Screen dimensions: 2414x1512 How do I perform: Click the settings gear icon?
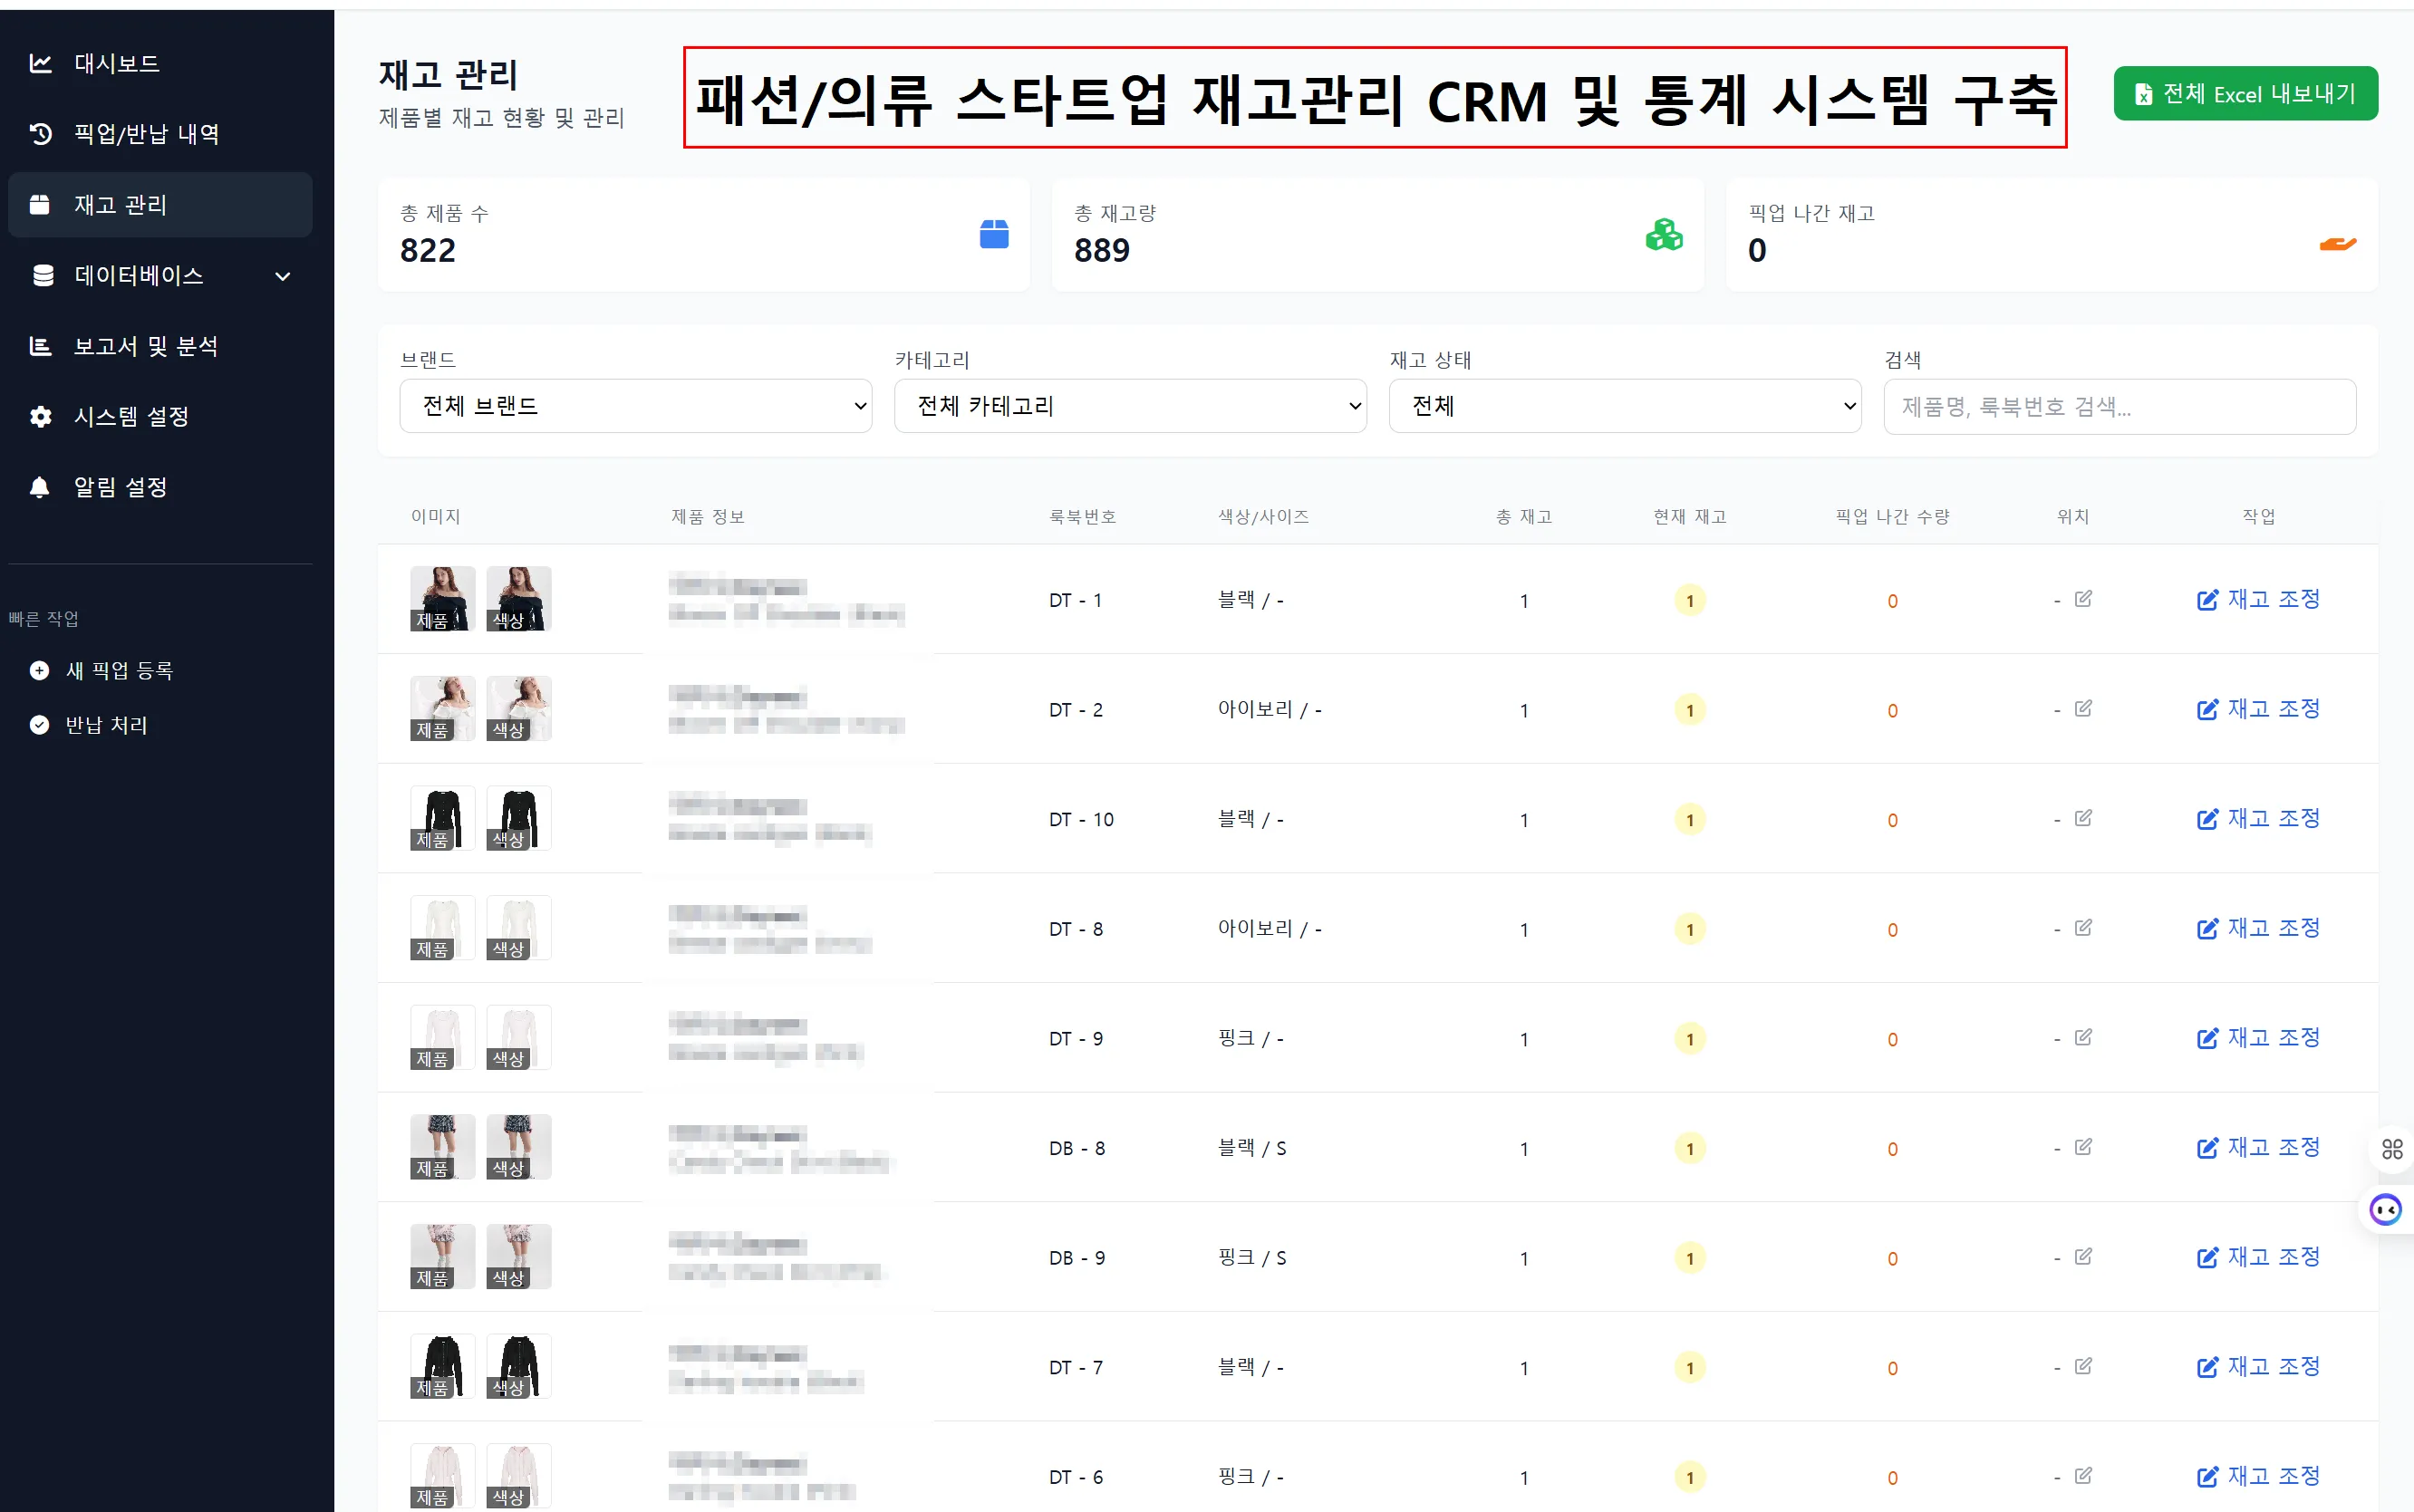point(40,417)
